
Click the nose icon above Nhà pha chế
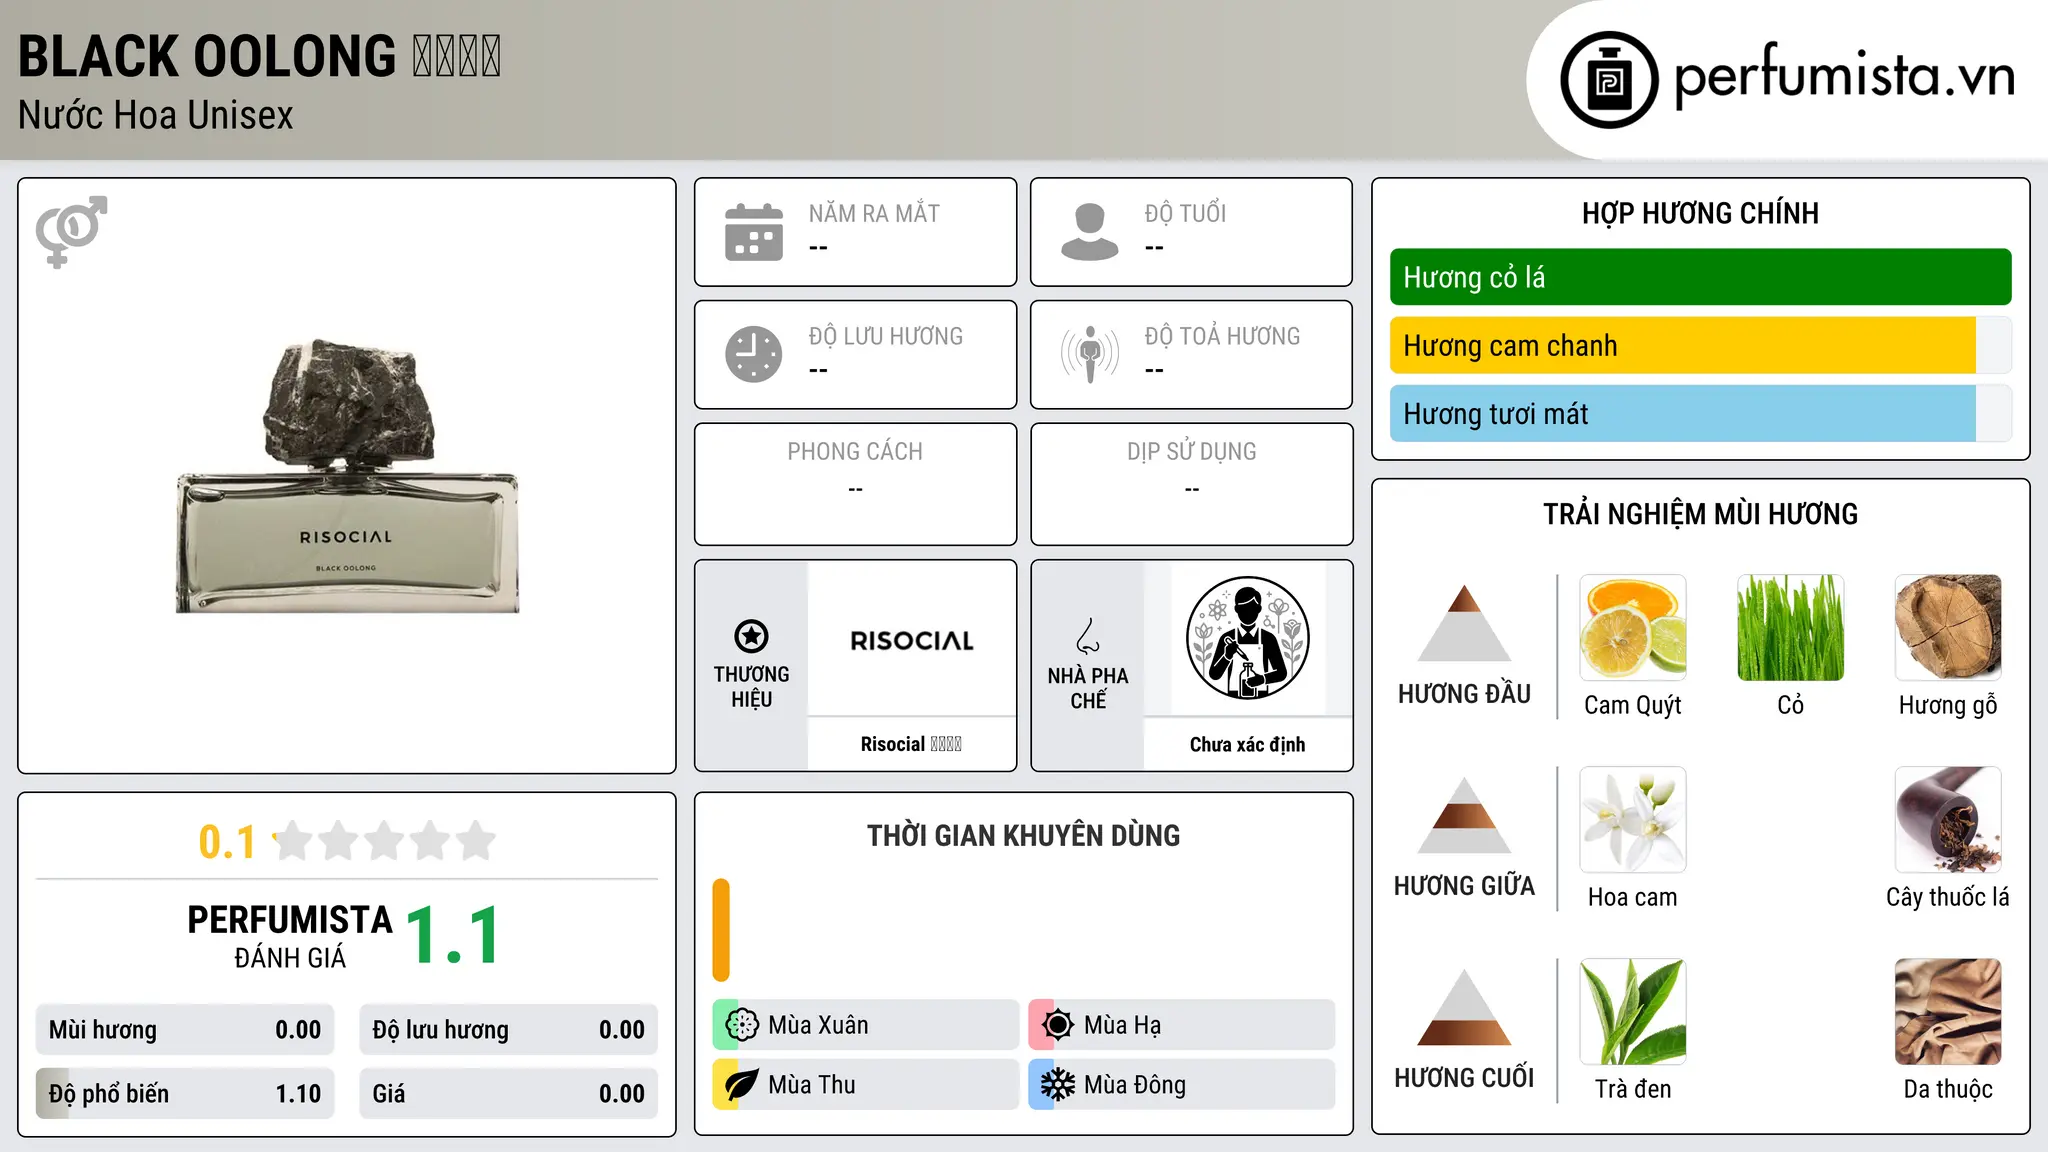[1088, 636]
